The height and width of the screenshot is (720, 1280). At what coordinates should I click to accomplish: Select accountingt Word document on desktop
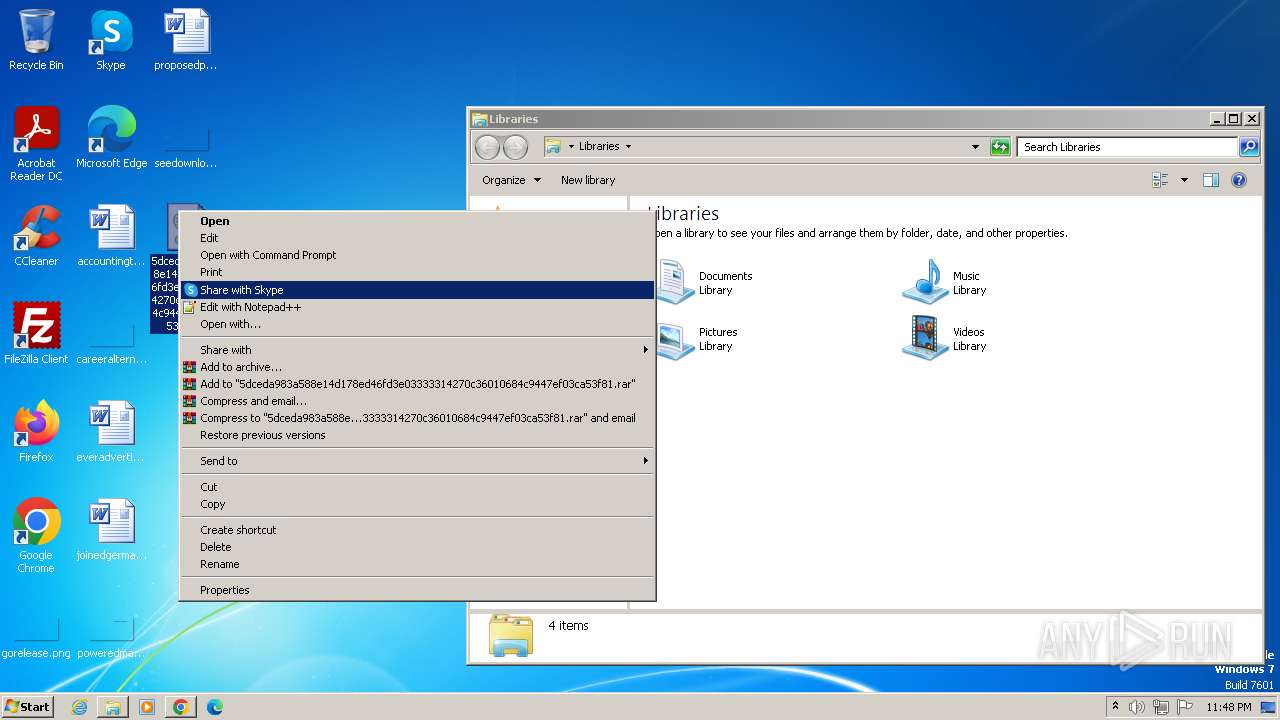(x=111, y=236)
